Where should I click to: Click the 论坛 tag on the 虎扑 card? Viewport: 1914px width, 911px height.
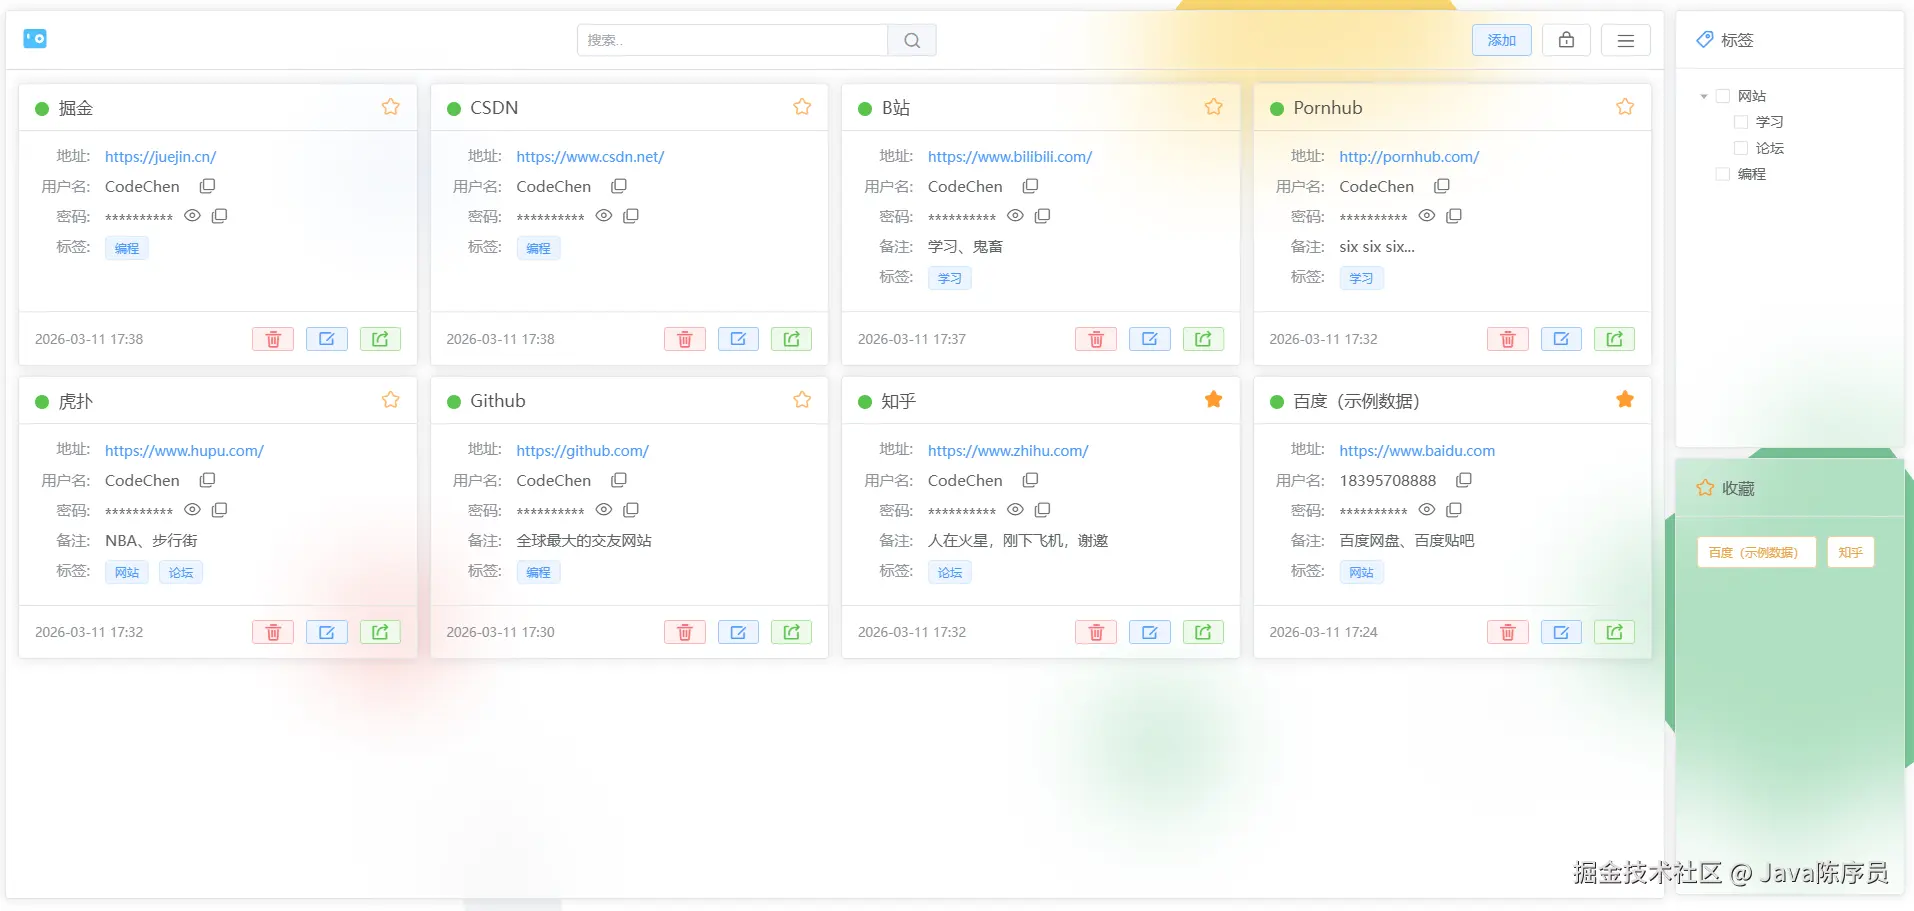coord(181,572)
